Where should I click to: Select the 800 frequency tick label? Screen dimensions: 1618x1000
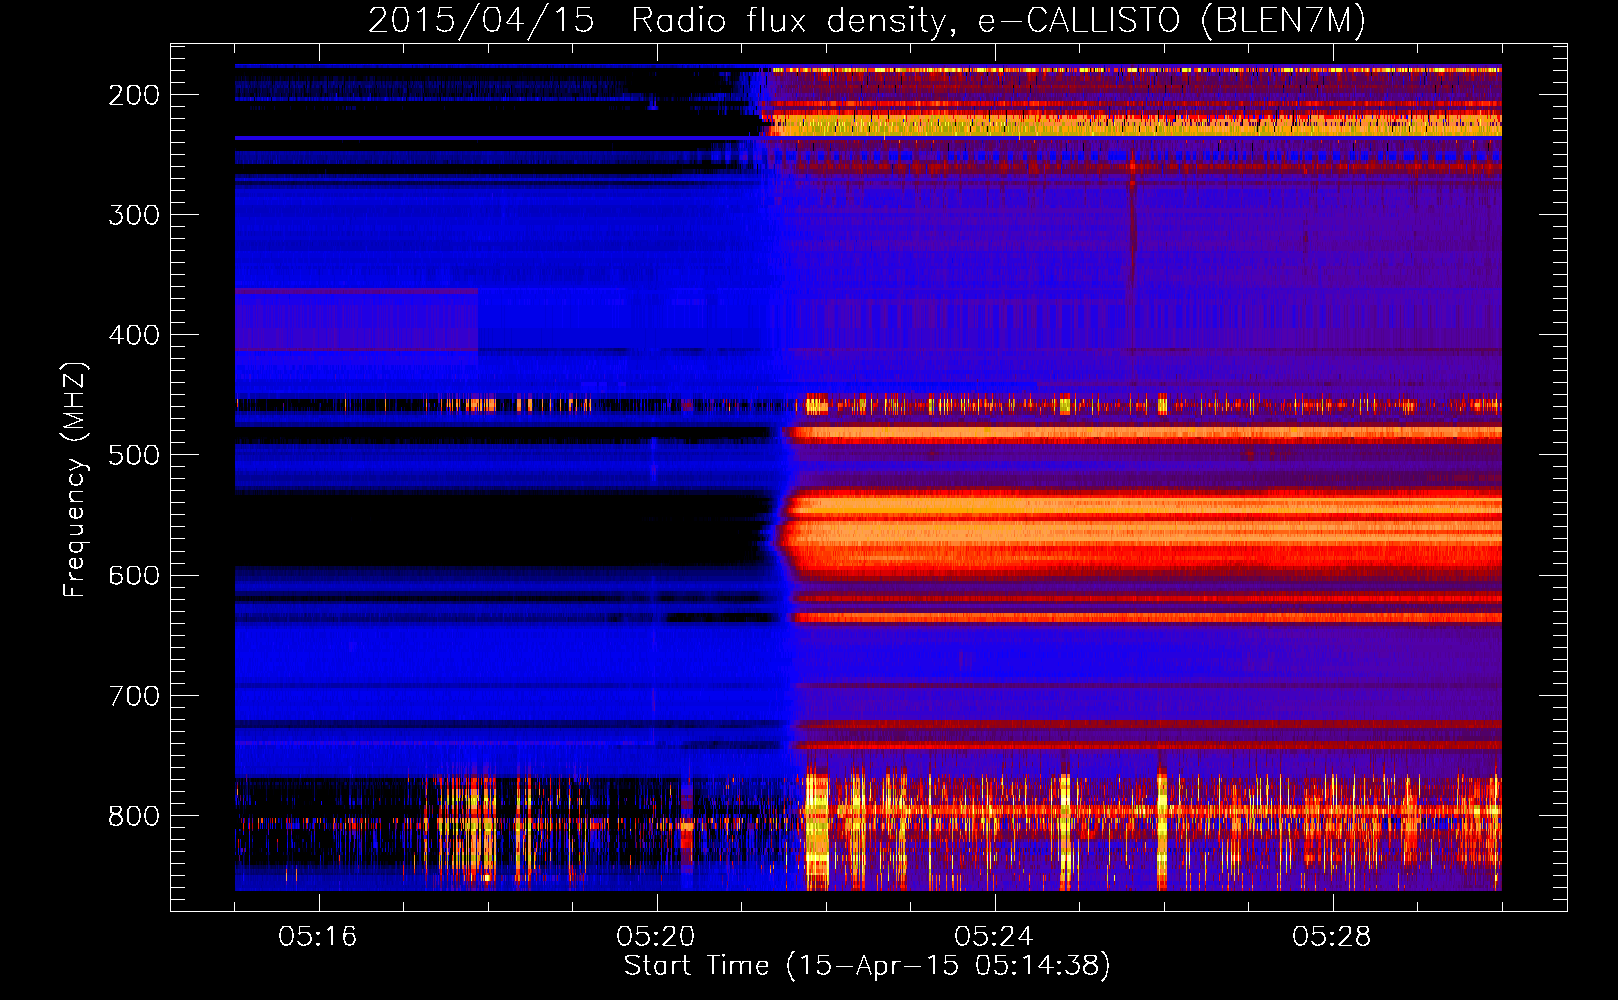[x=133, y=815]
